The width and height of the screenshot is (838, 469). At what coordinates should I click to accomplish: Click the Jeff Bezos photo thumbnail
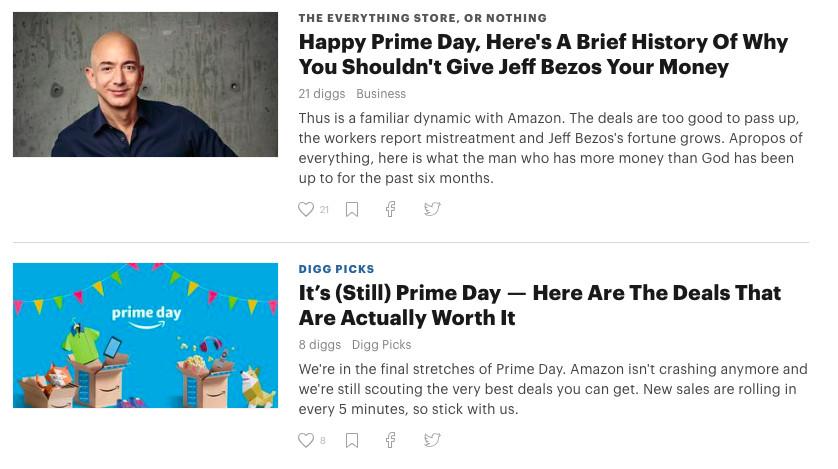tap(145, 84)
